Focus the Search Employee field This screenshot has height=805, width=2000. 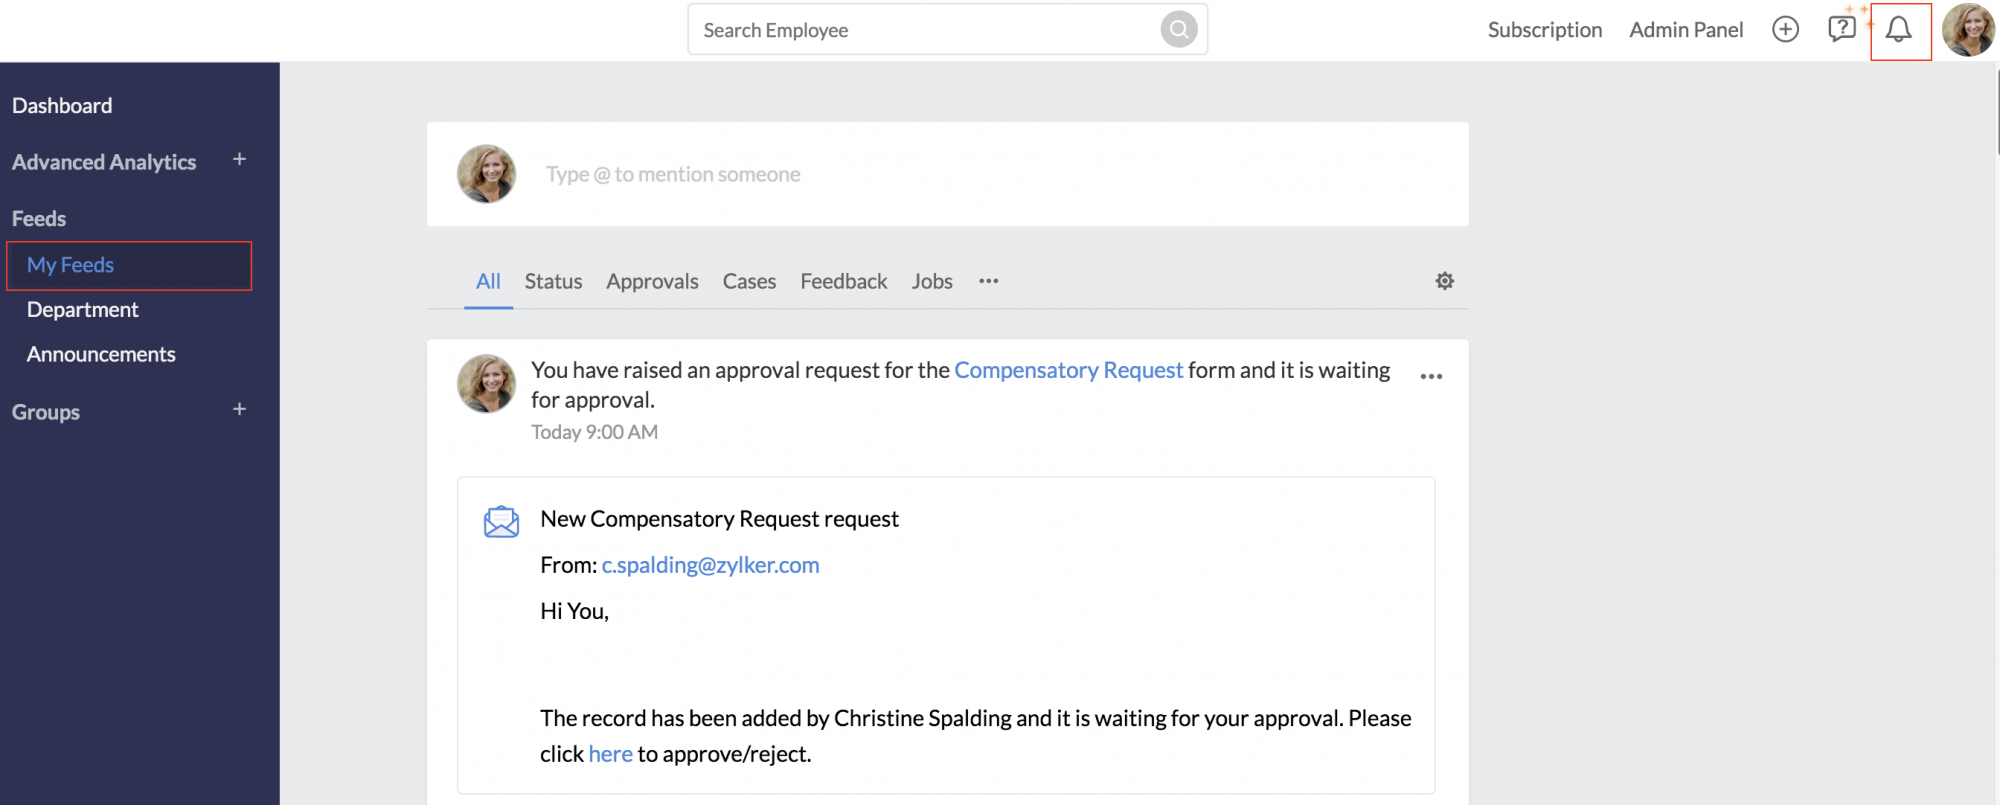pos(947,30)
